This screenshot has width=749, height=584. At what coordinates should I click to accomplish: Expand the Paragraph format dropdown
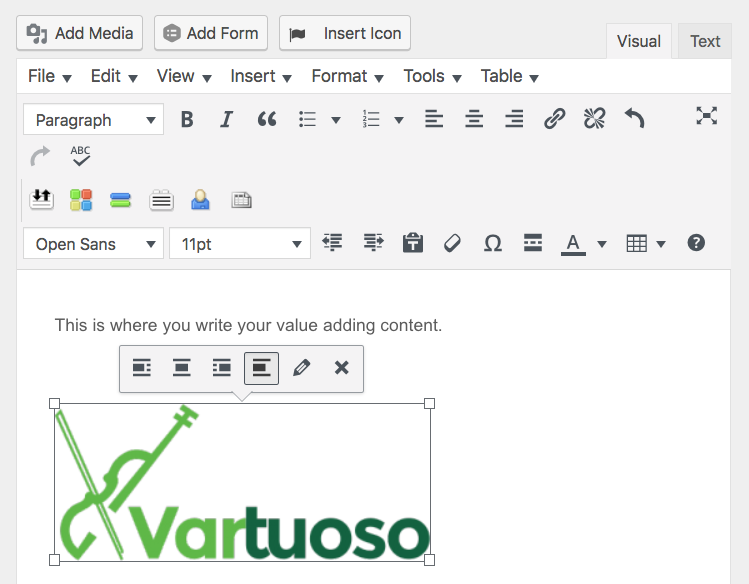tap(94, 119)
